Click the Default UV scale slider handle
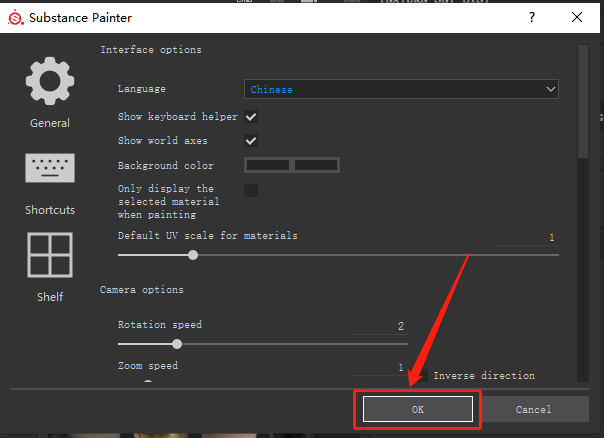 pyautogui.click(x=193, y=255)
